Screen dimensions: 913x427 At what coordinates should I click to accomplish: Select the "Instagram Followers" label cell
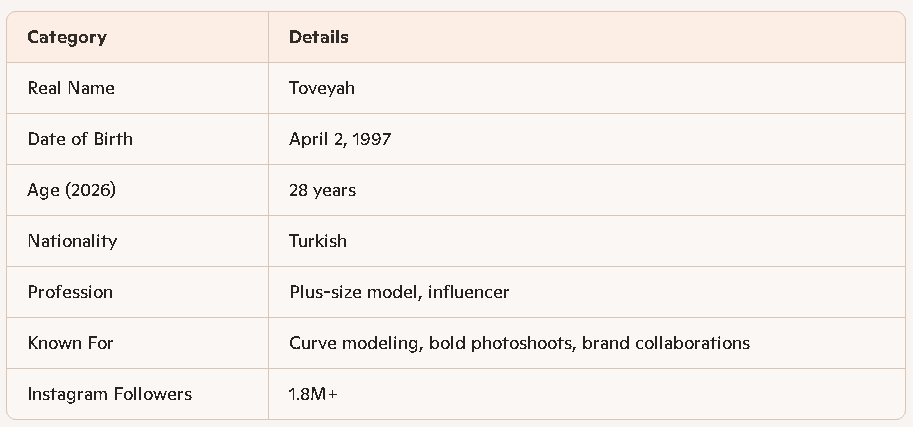(x=110, y=394)
